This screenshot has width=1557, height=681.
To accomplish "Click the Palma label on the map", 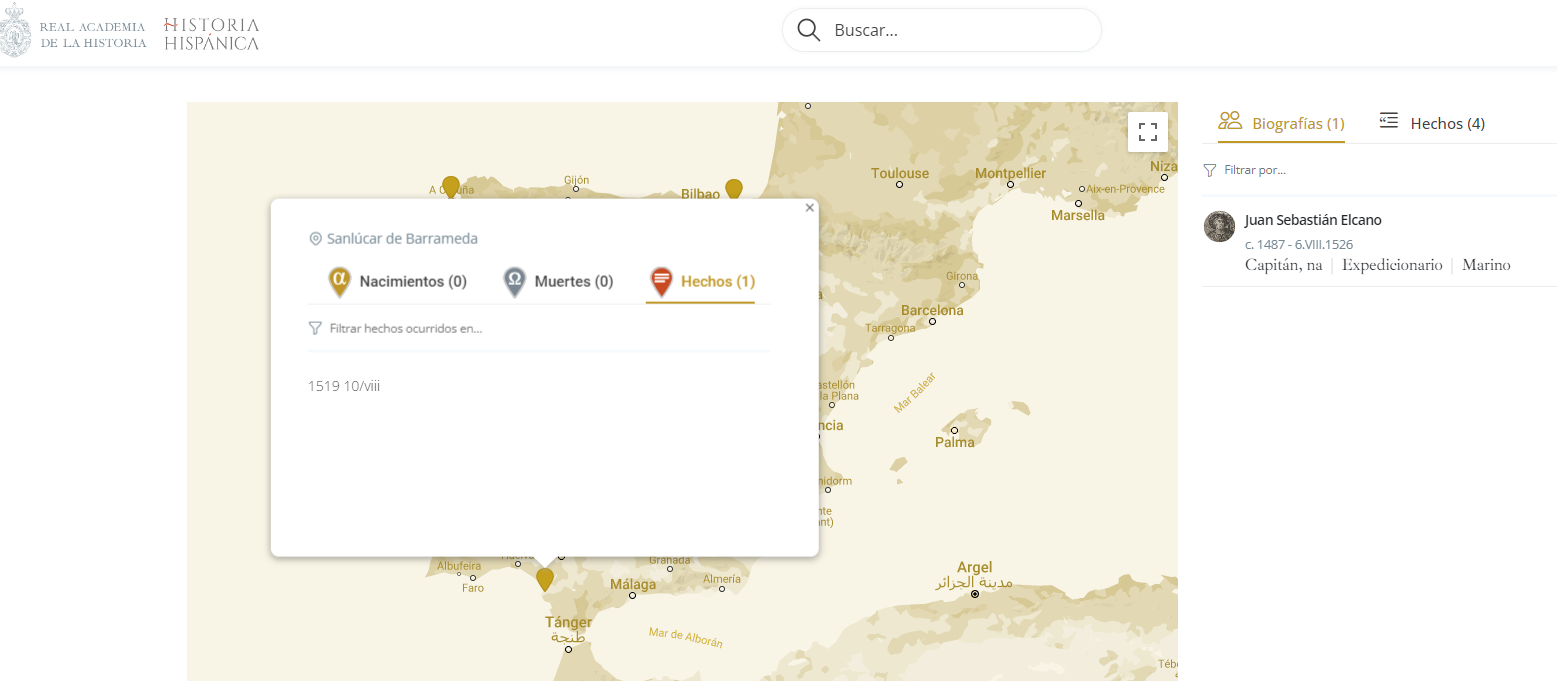I will pyautogui.click(x=955, y=442).
